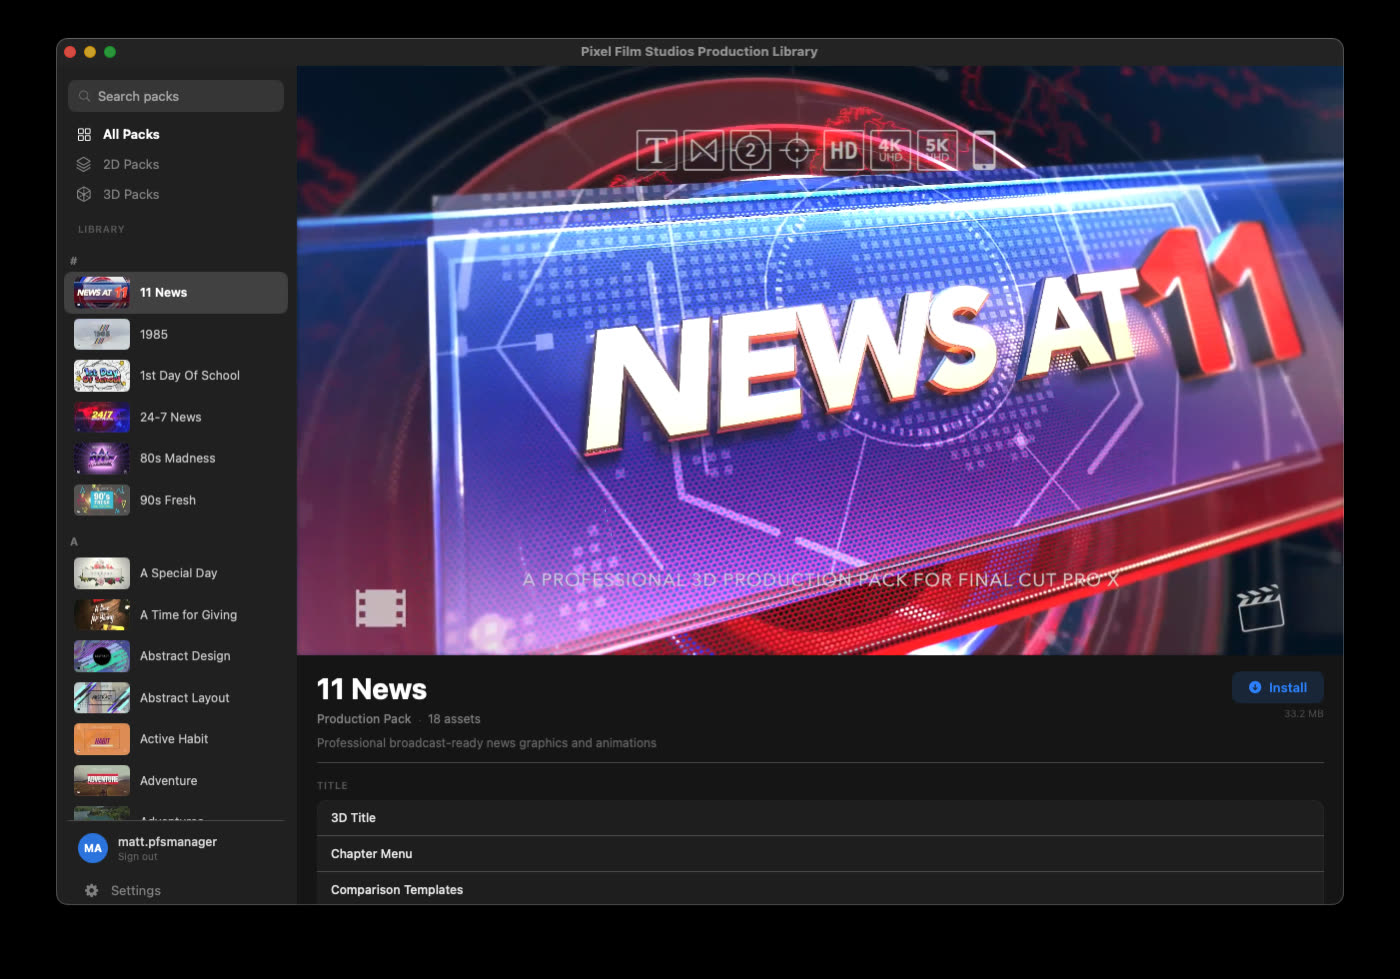The width and height of the screenshot is (1400, 979).
Task: Click the green zoom window button
Action: click(x=110, y=52)
